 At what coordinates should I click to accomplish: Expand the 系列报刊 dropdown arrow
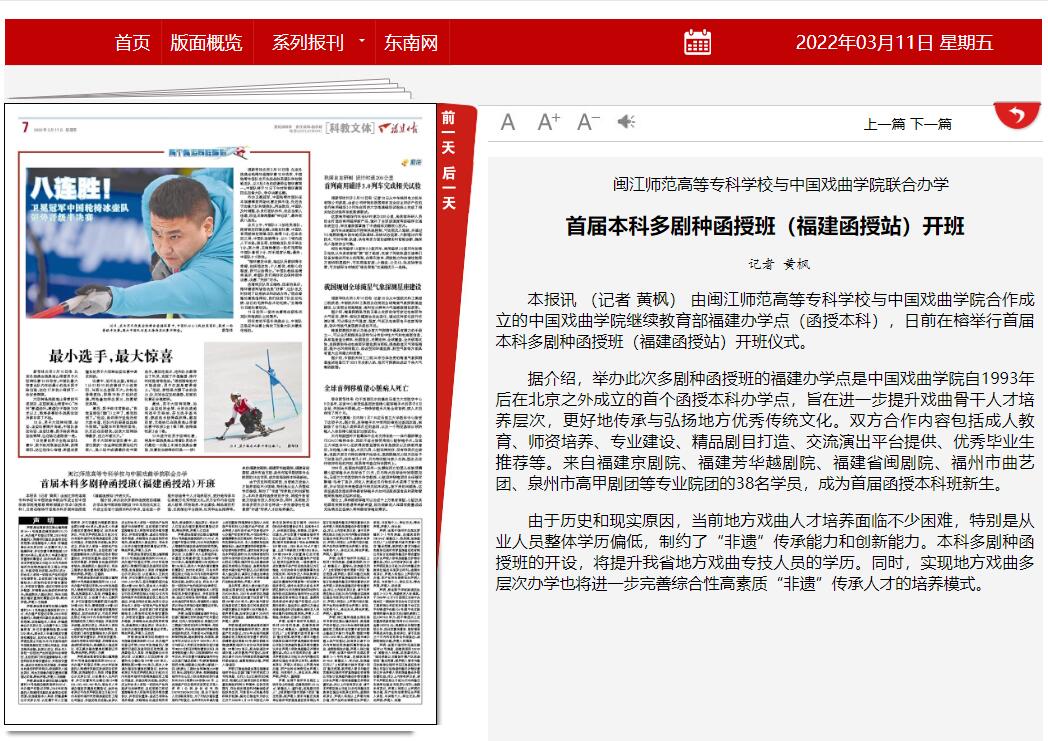tap(362, 41)
